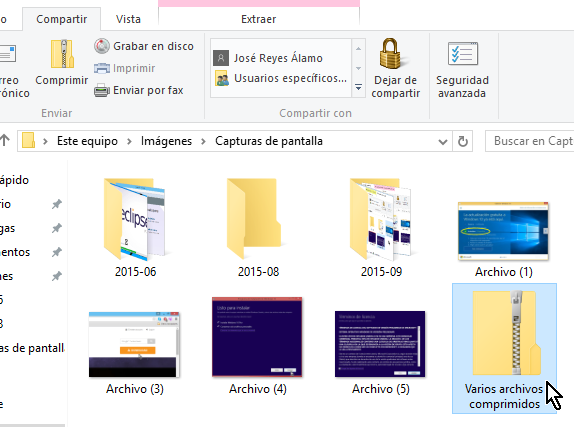
Task: Click pin icon beside 'es' item
Action: [56, 276]
